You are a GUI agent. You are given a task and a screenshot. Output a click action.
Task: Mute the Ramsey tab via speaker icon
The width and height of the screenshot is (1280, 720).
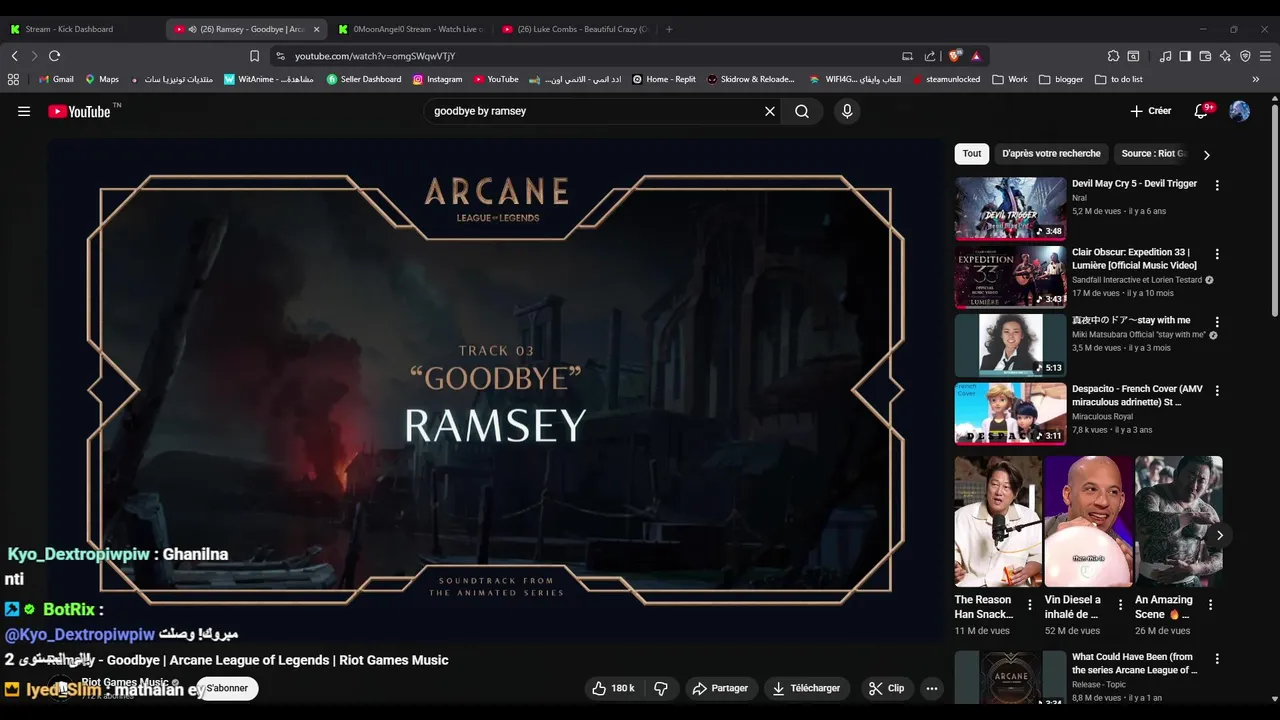[x=192, y=29]
